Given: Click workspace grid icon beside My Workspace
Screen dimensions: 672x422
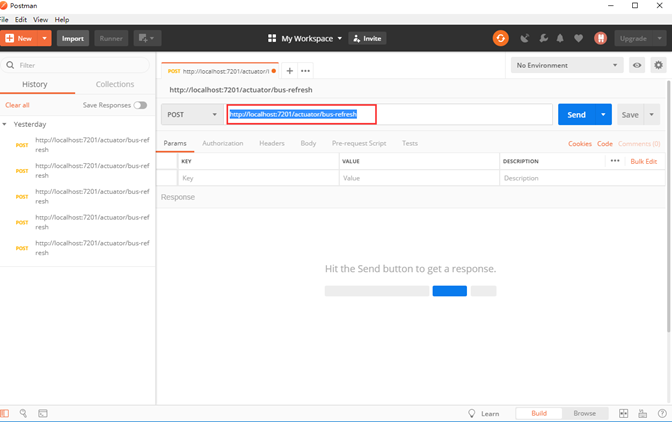Looking at the screenshot, I should [272, 38].
